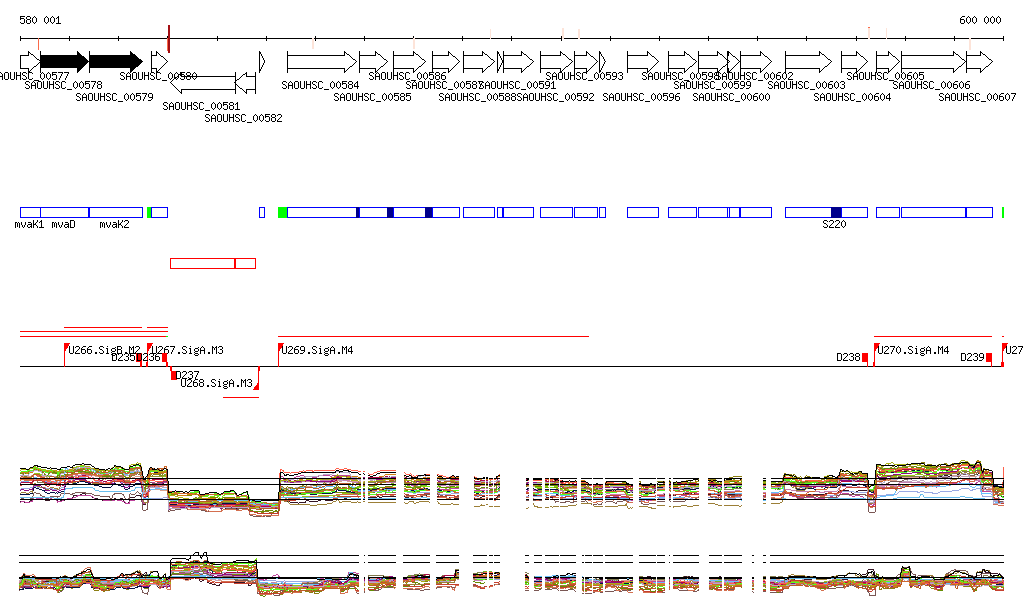Click the SAOUHSC_00604 gene label

point(852,97)
